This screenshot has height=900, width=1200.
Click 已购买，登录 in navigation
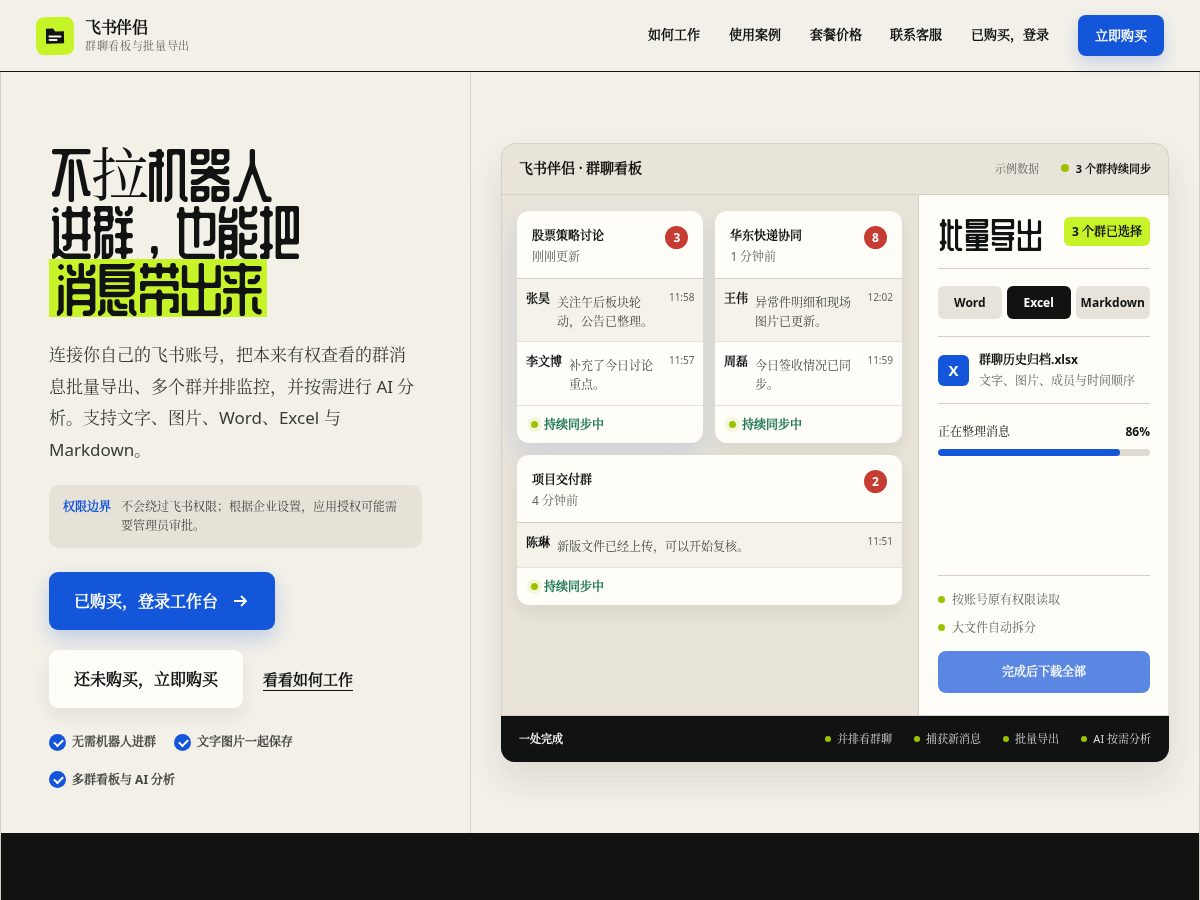(1010, 35)
